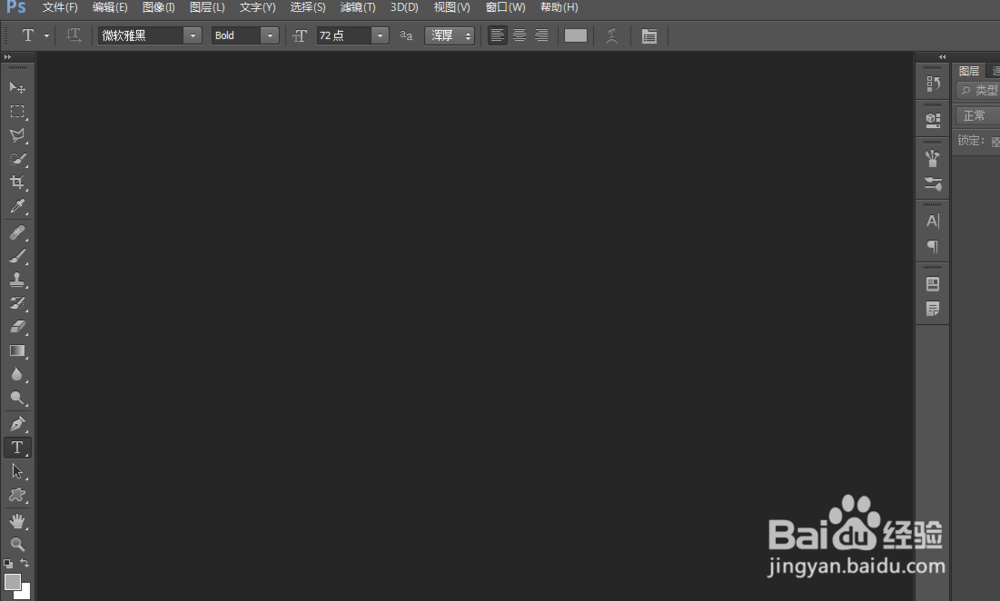Open the 滤镜(T) menu
1000x601 pixels.
click(x=358, y=8)
